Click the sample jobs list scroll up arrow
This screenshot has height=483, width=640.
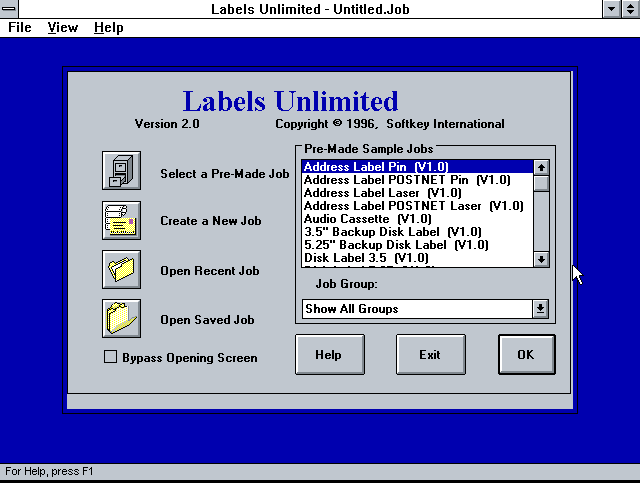click(541, 167)
